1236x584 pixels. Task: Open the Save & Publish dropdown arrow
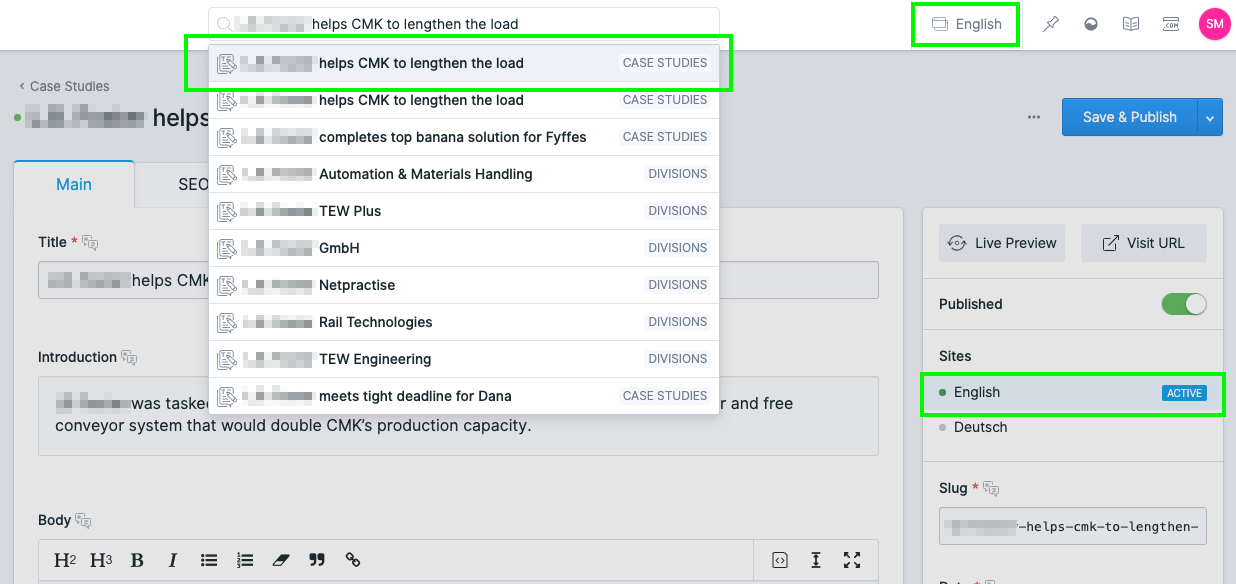pos(1210,117)
